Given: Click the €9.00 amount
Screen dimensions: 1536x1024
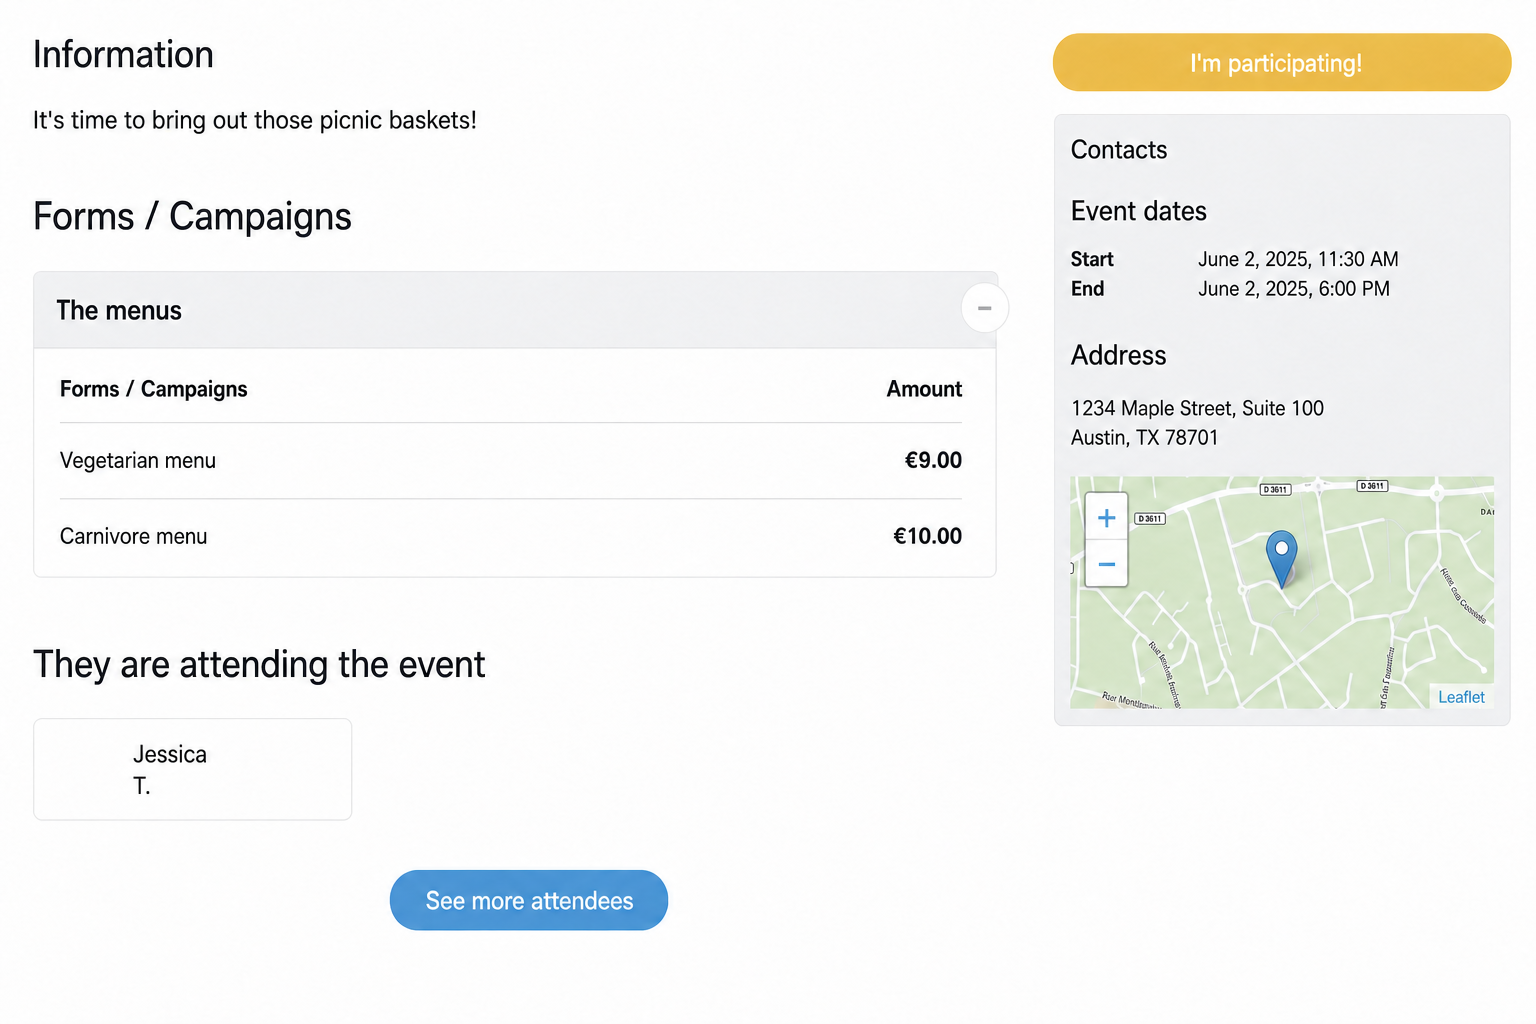Looking at the screenshot, I should 933,460.
